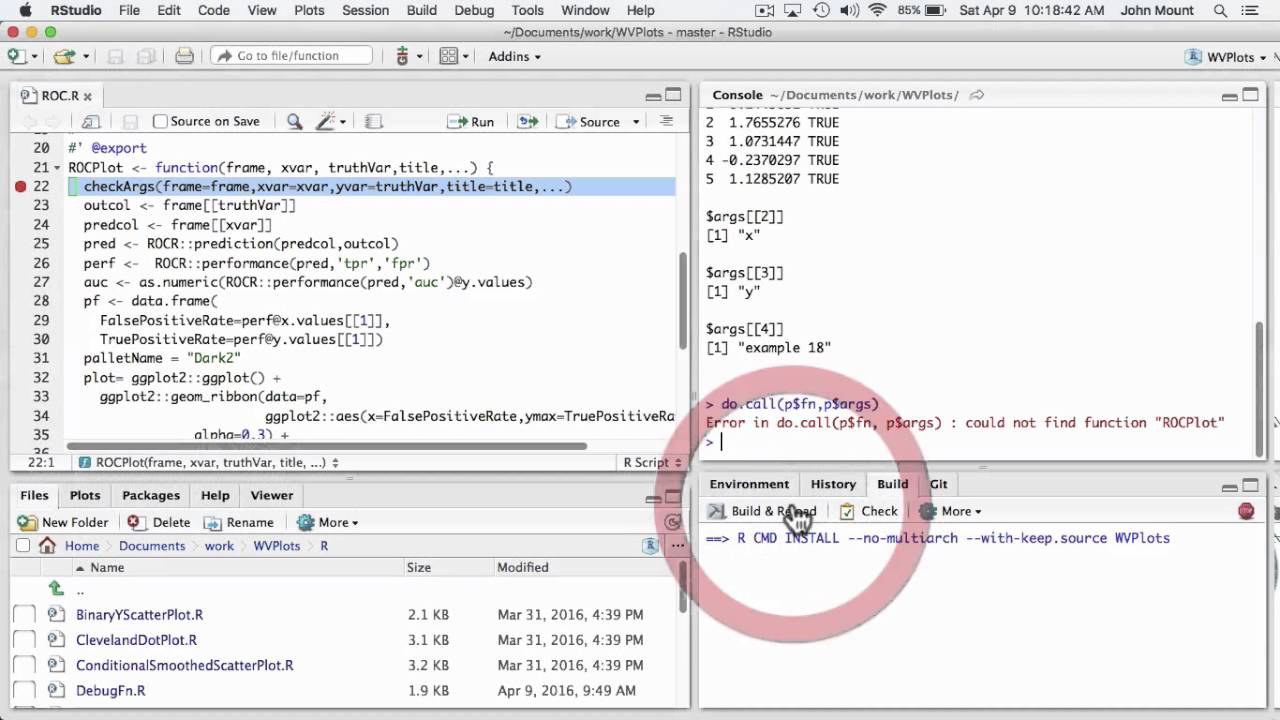This screenshot has height=720, width=1280.
Task: Open the More dropdown in Build pane
Action: click(x=950, y=511)
